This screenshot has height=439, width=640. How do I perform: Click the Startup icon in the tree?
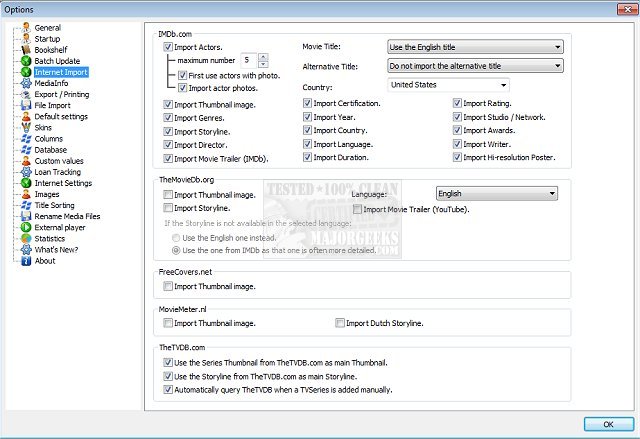tap(26, 39)
